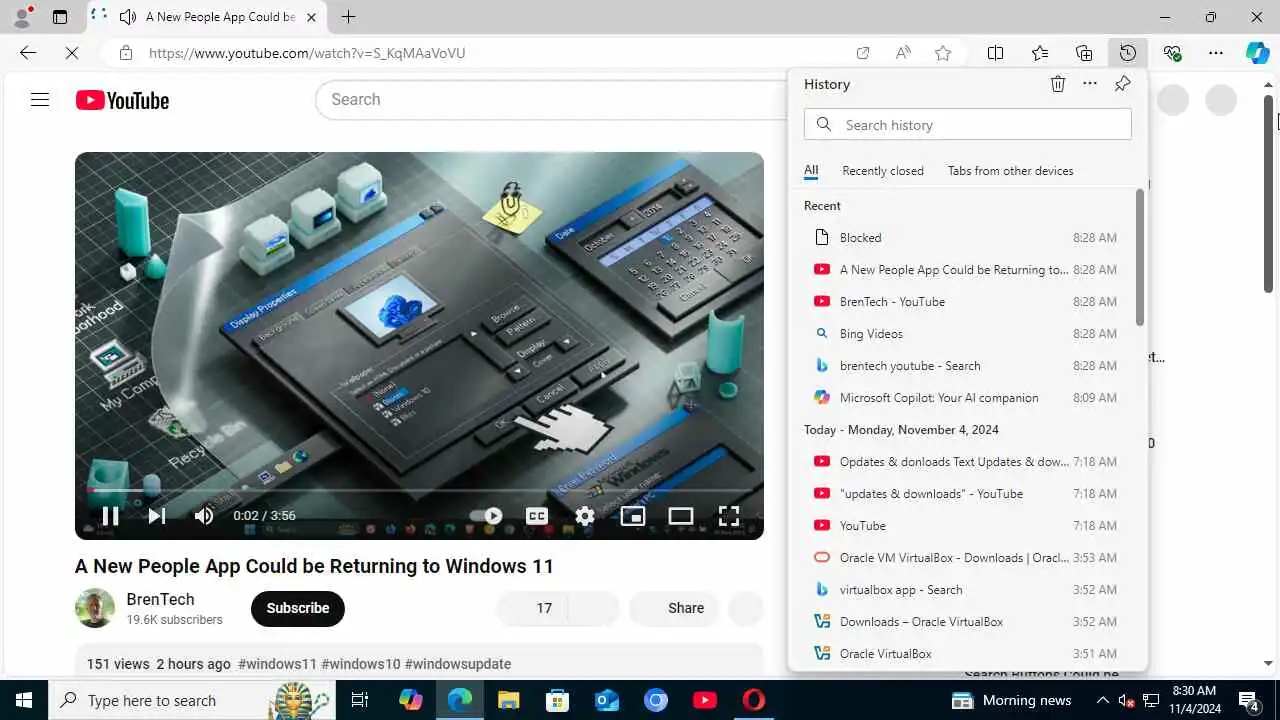Click the Search history box
The width and height of the screenshot is (1280, 720).
click(x=968, y=125)
